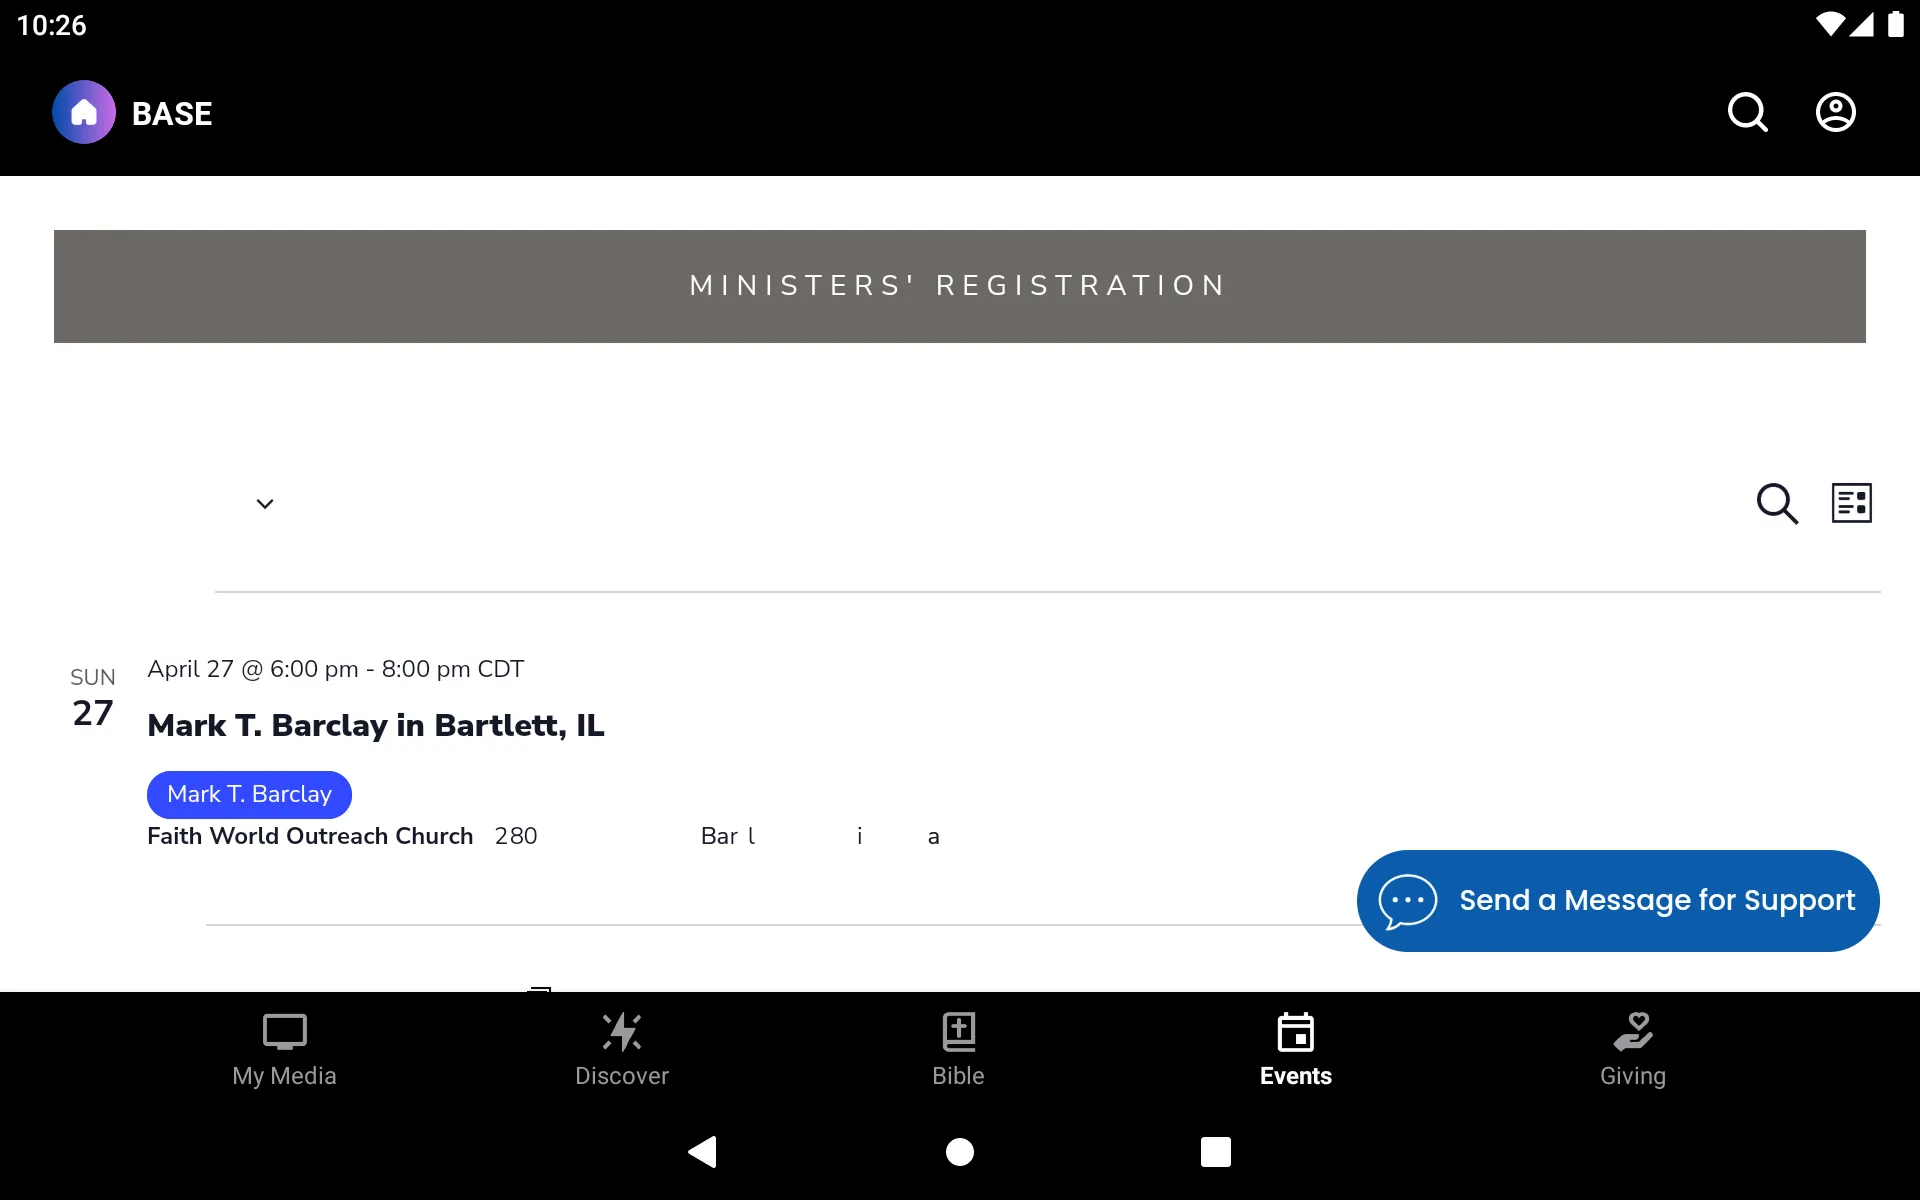
Task: Tap the support chat bubble icon
Action: [1408, 901]
